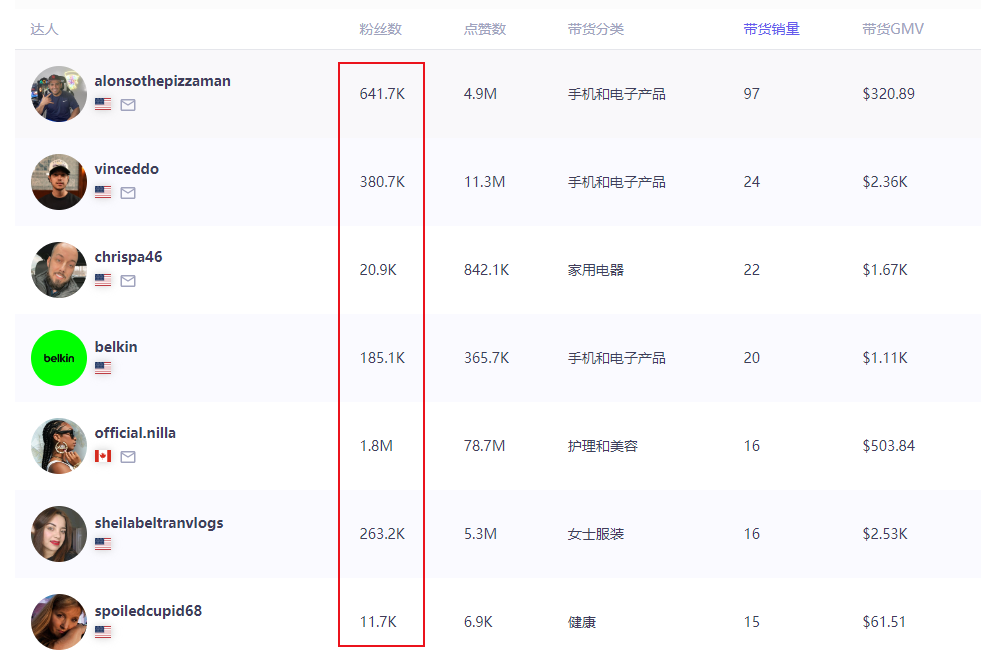Click the envelope icon under vinceddo
The height and width of the screenshot is (666, 981).
click(128, 193)
